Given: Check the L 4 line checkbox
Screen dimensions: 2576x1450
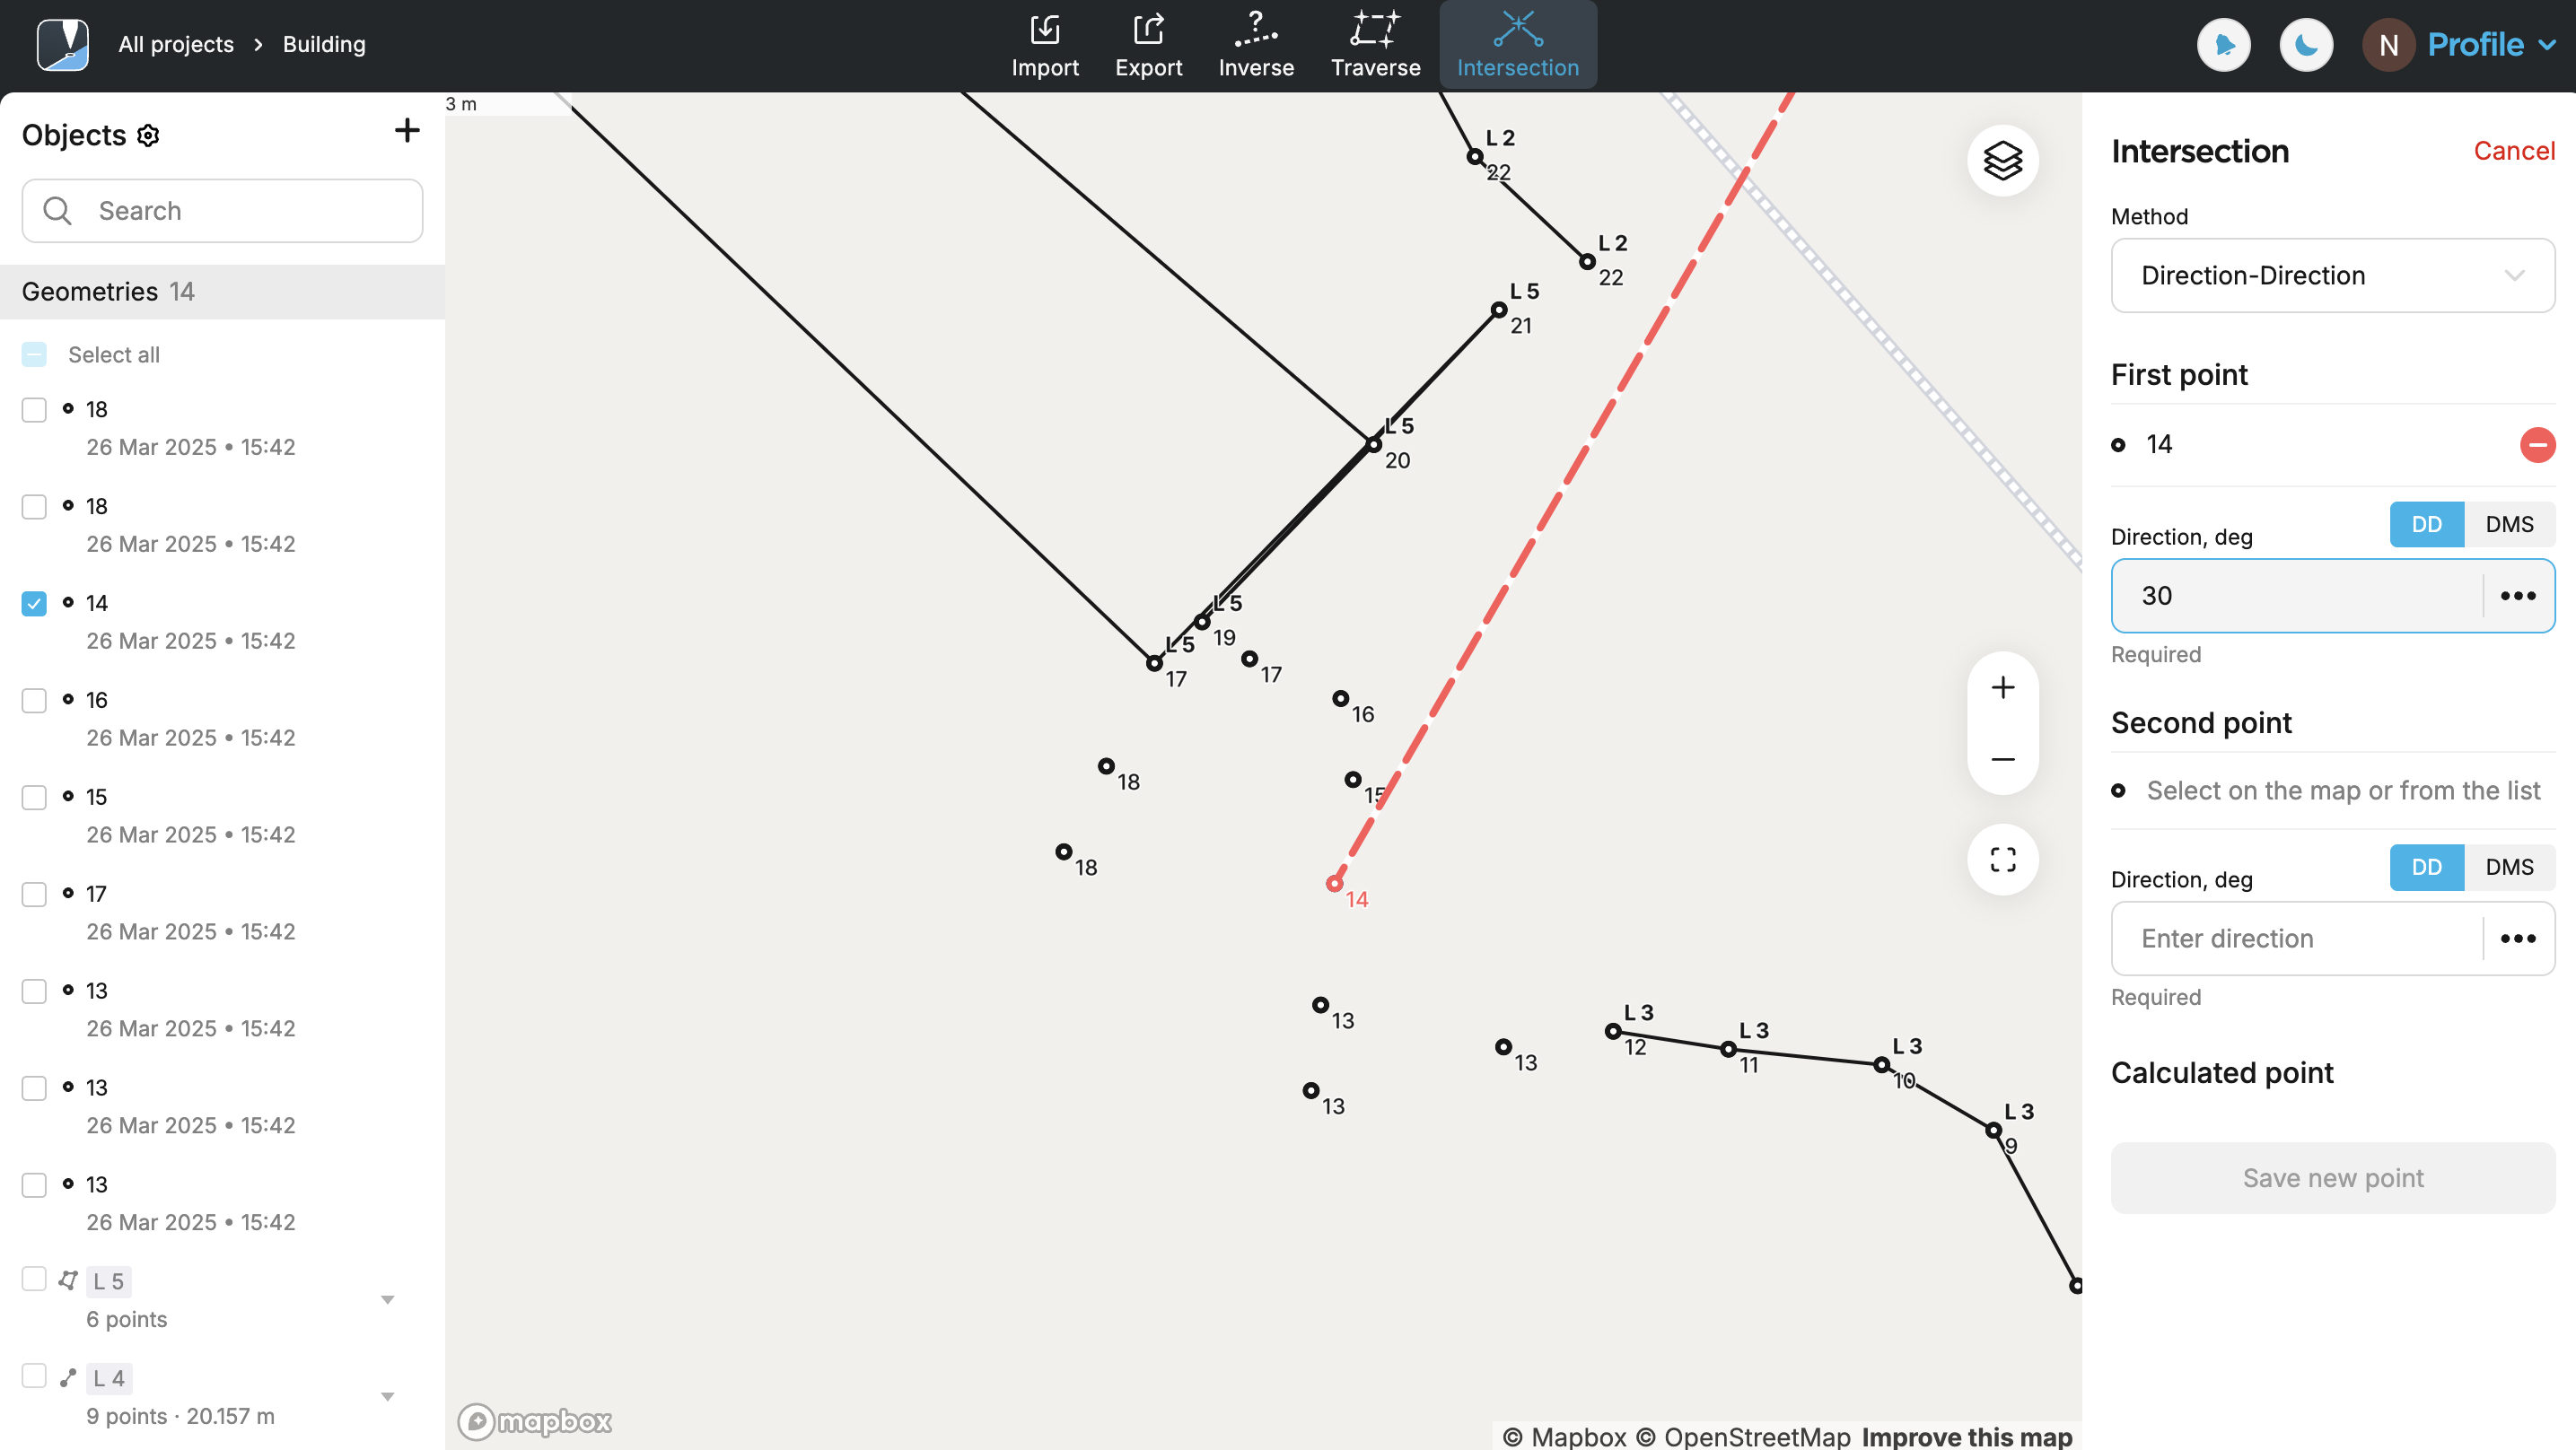Looking at the screenshot, I should click(x=34, y=1376).
